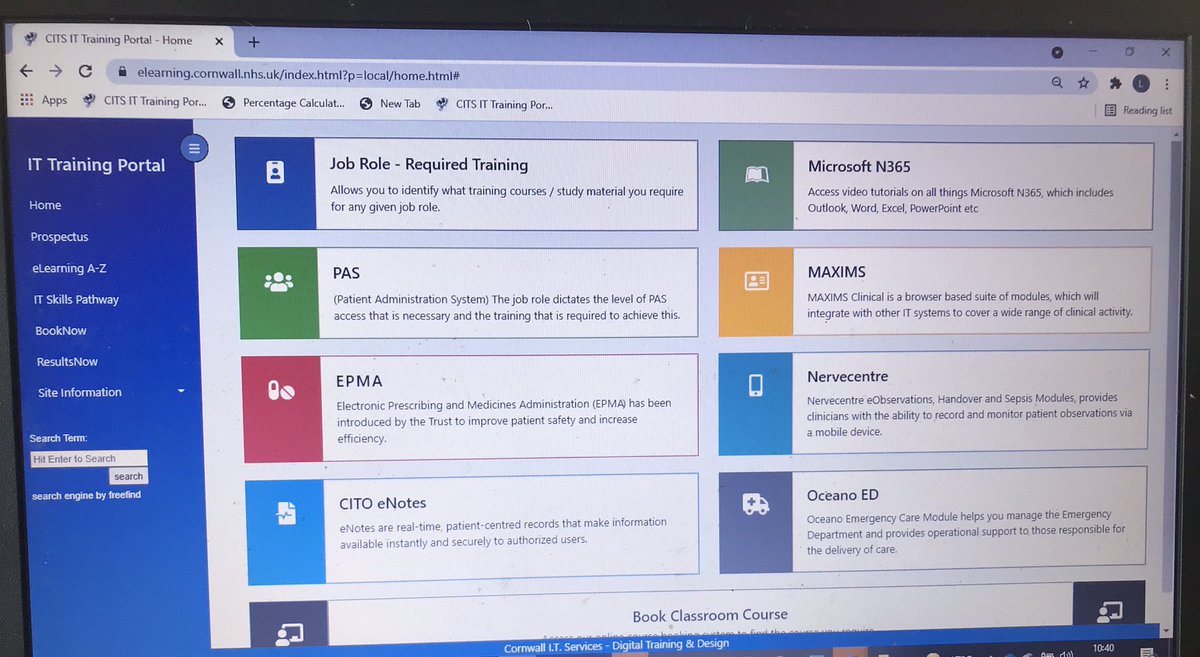The width and height of the screenshot is (1200, 657).
Task: Open the EPMA card heading
Action: click(x=359, y=381)
